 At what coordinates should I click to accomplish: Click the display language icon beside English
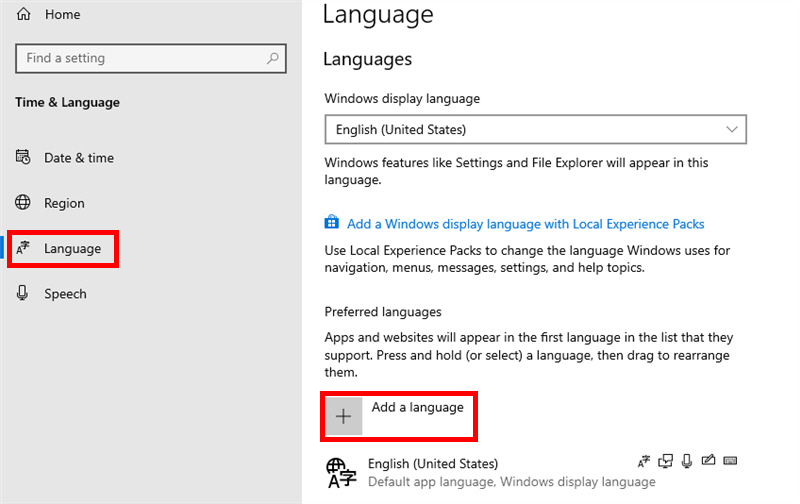644,461
